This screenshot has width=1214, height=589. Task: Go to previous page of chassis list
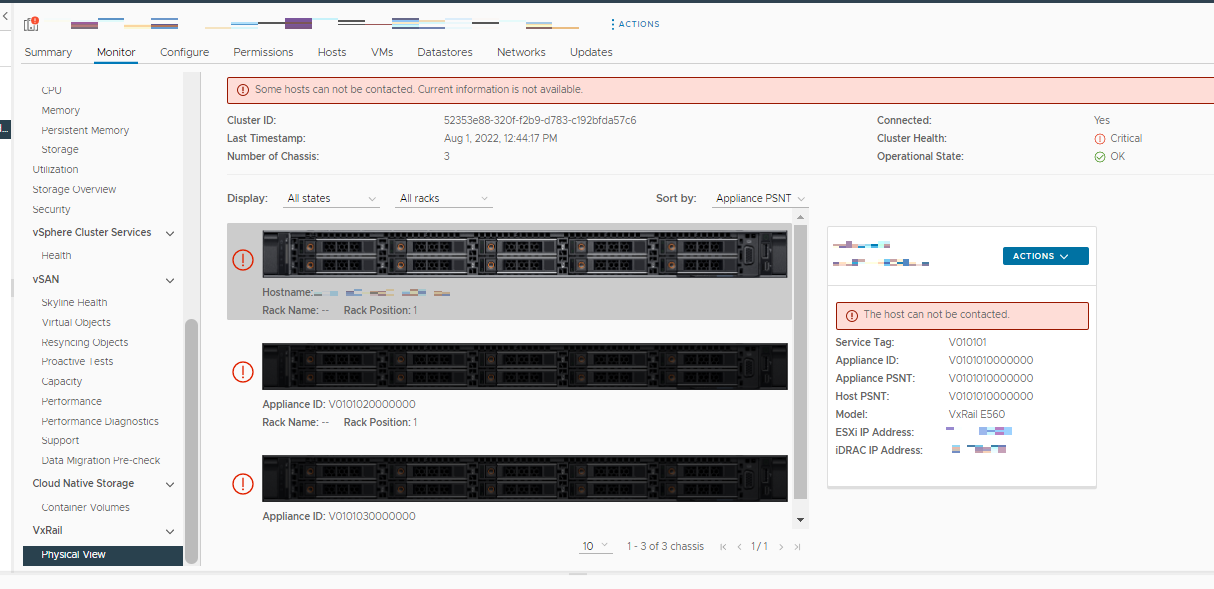[x=740, y=547]
